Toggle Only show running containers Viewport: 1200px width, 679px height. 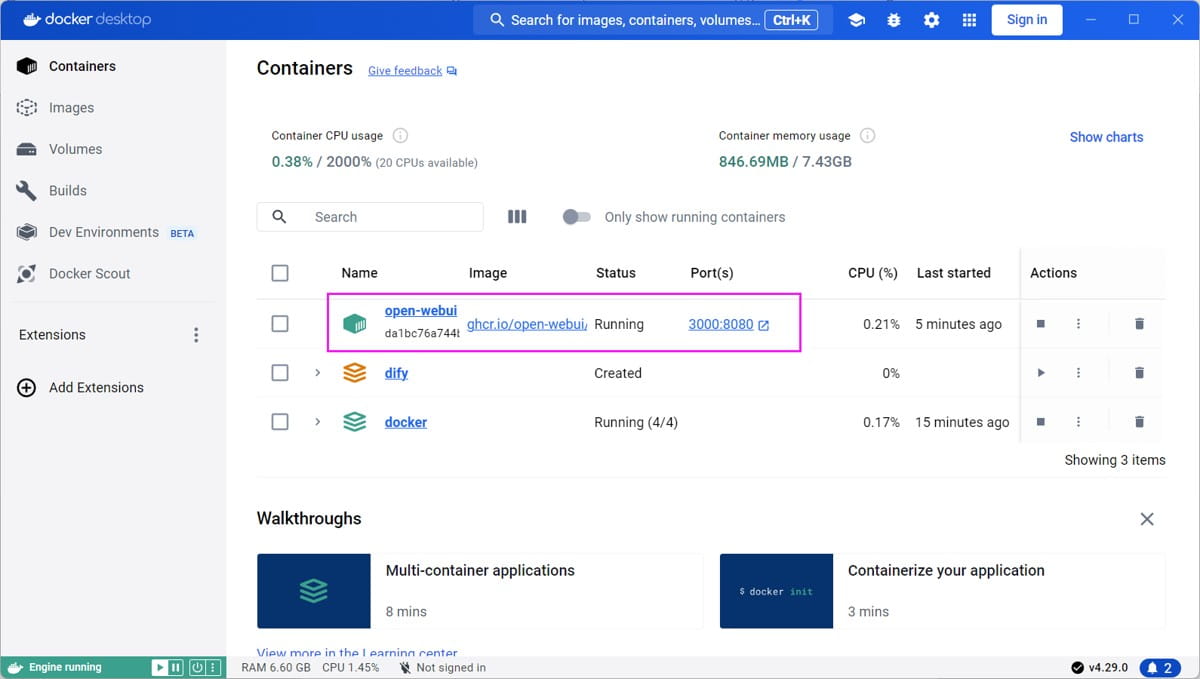point(576,217)
